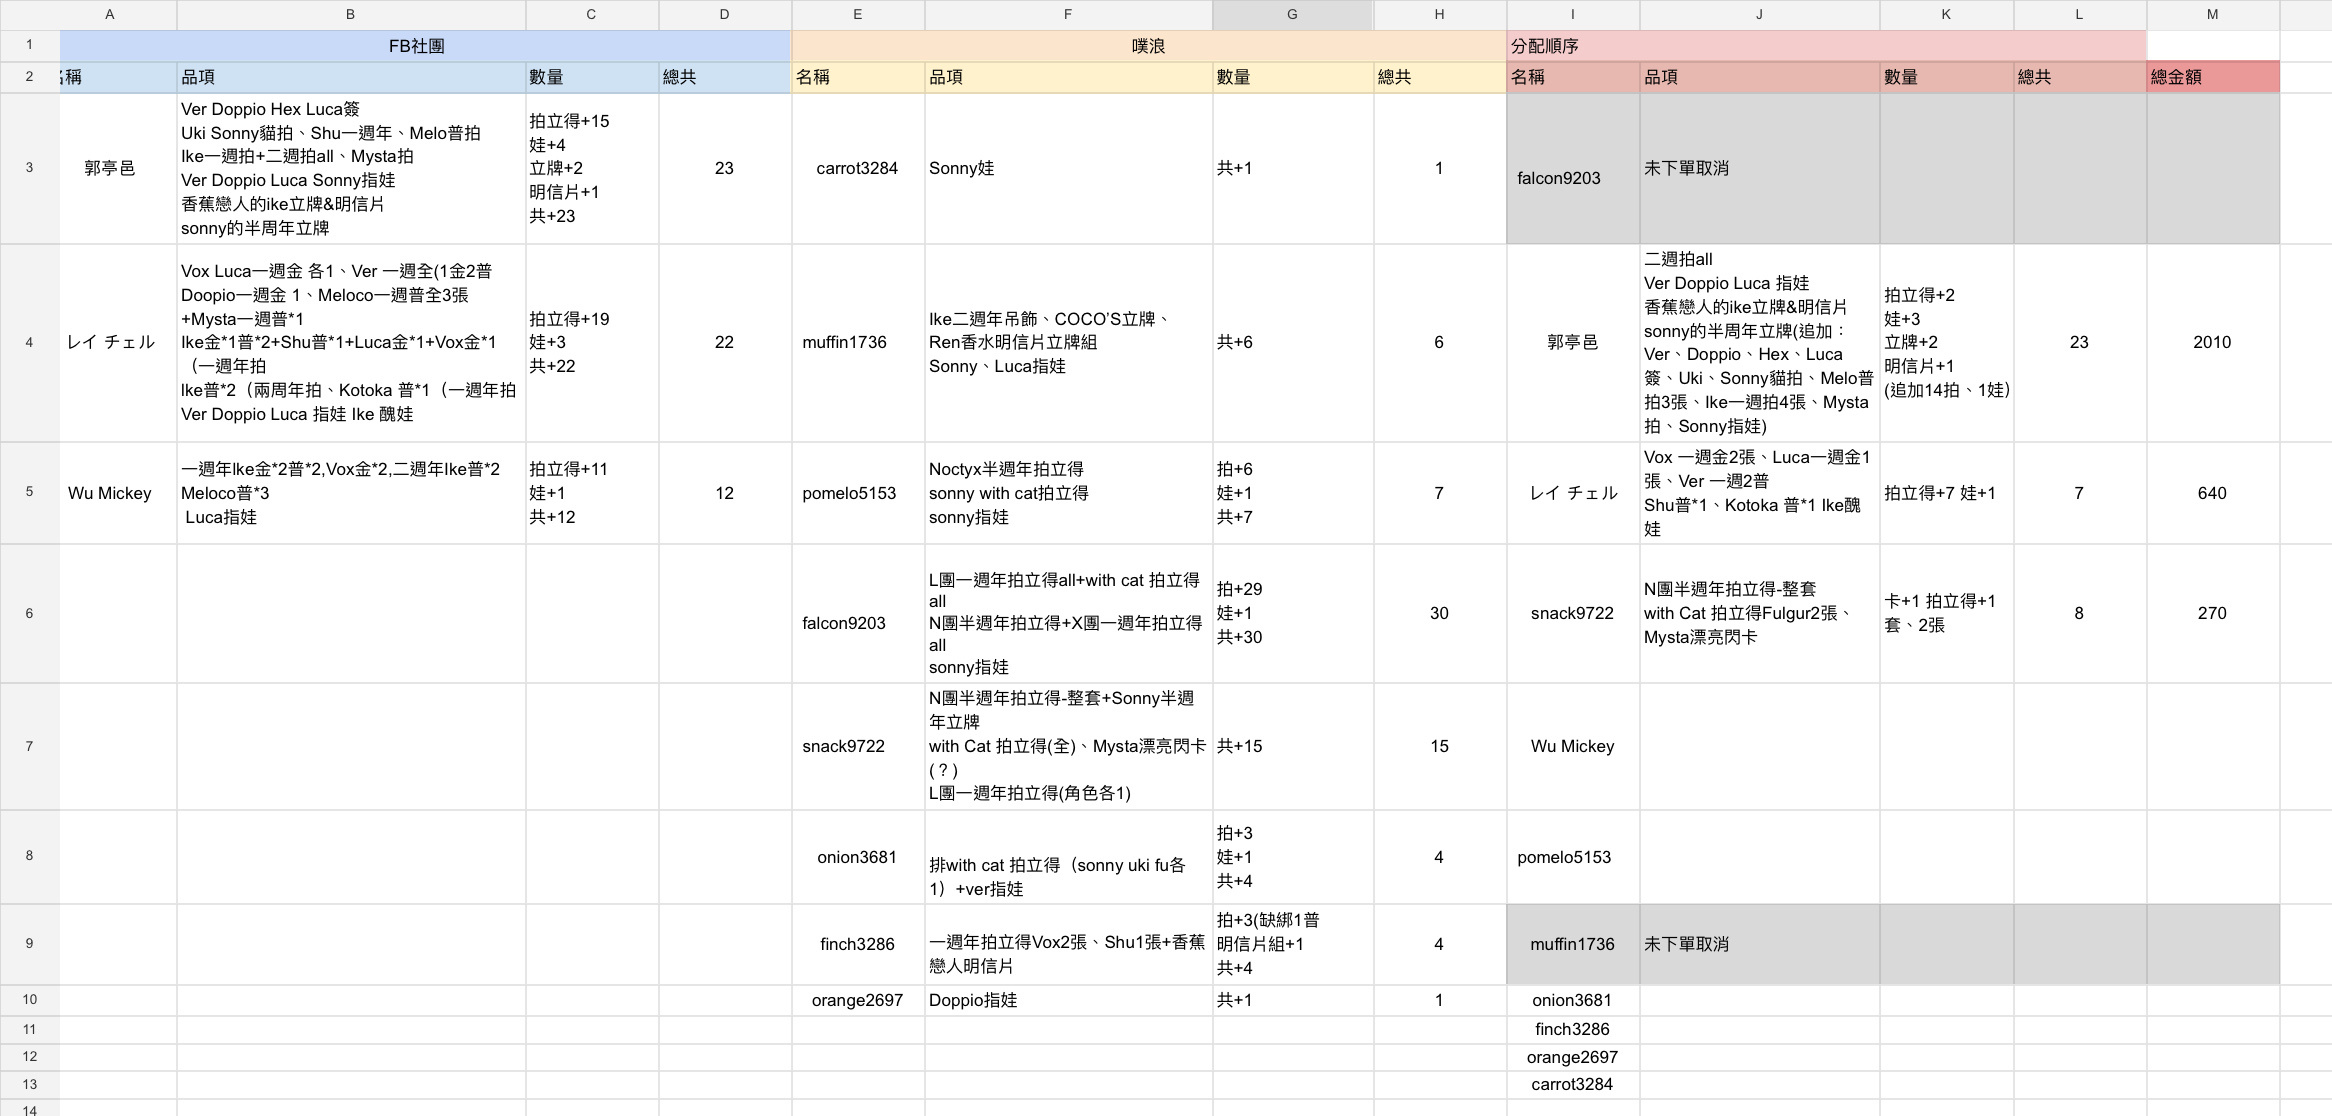Viewport: 2332px width, 1116px height.
Task: Click the 共+6 quantity cell
Action: 1293,342
